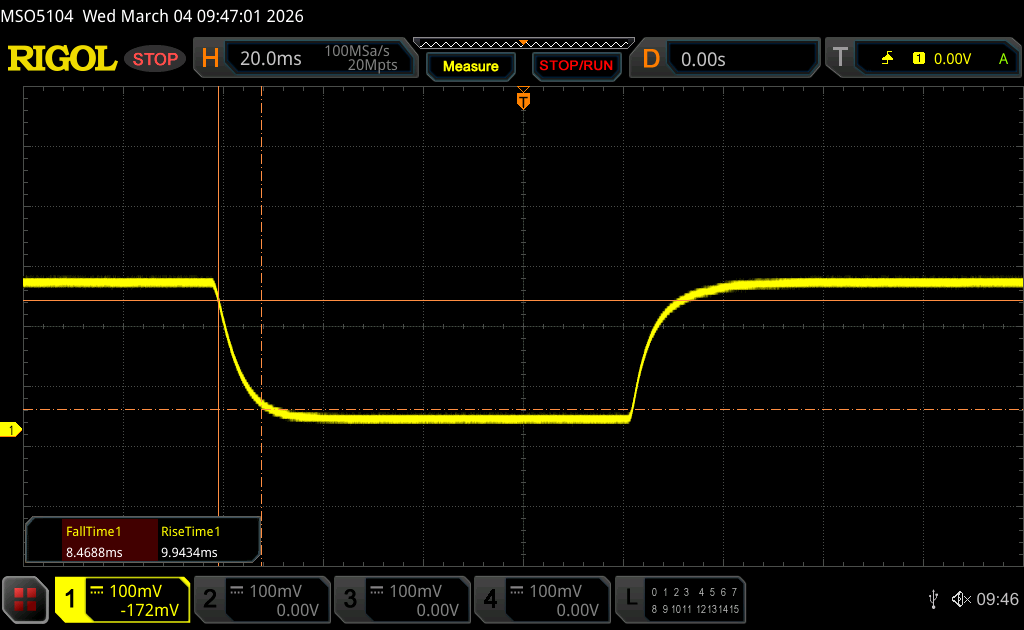
Task: Open the red grid function menu icon
Action: (x=25, y=599)
